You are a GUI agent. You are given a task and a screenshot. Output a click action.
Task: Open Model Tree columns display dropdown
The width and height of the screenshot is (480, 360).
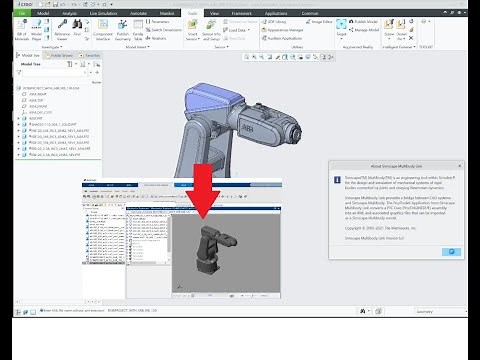click(x=84, y=64)
